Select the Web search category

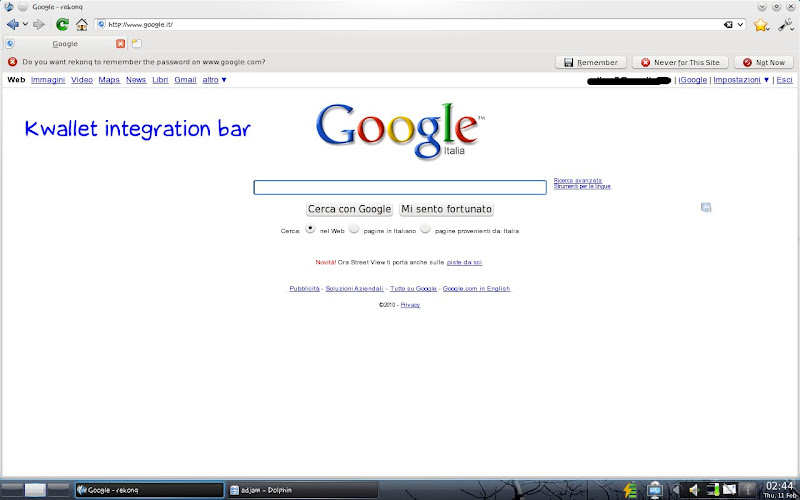click(x=16, y=80)
